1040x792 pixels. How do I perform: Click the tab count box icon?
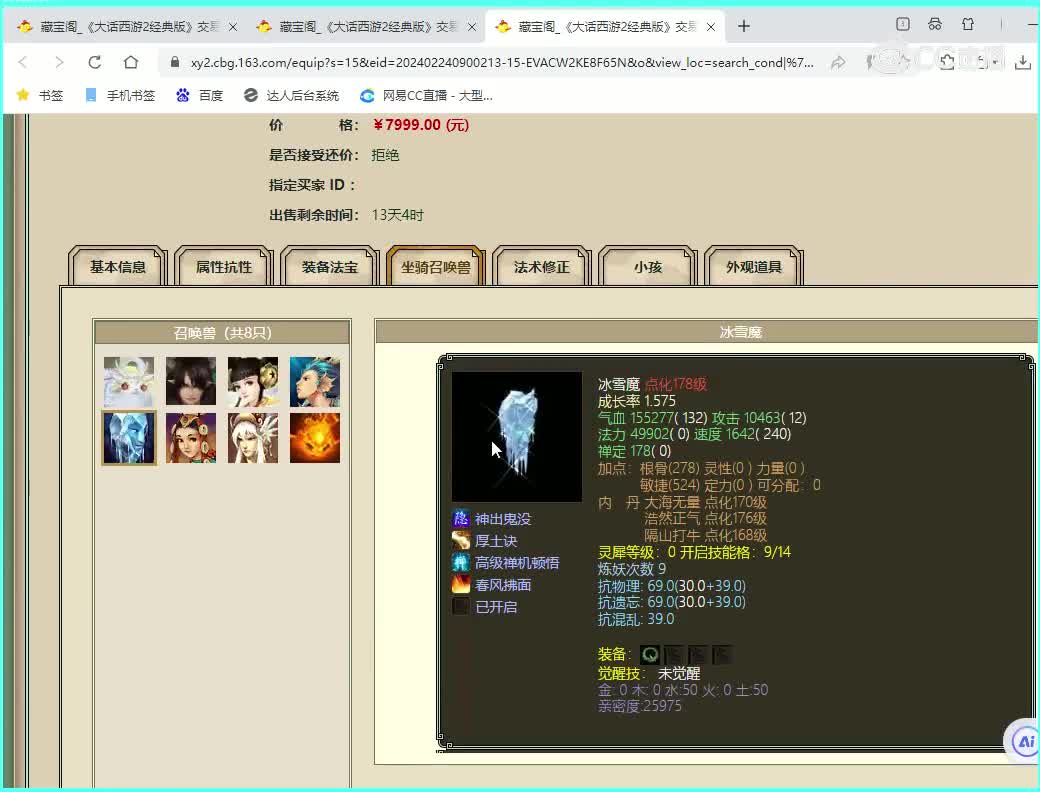pyautogui.click(x=903, y=25)
